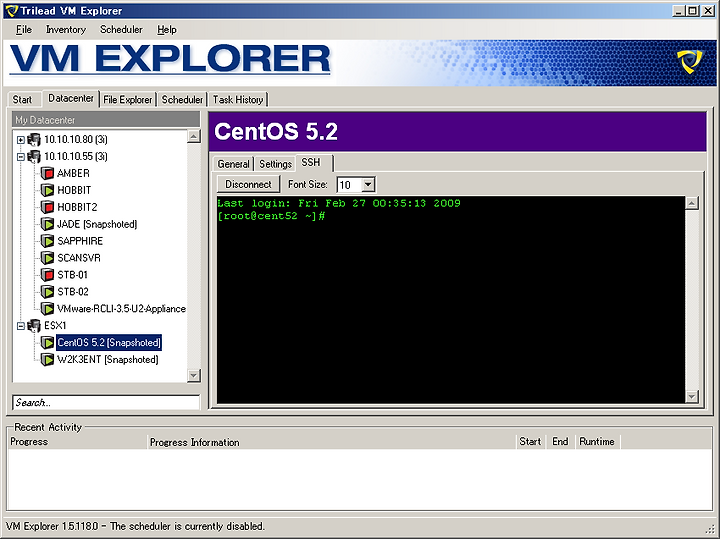Click the SSH terminal scroll-up arrow
The width and height of the screenshot is (720, 539).
pos(692,202)
